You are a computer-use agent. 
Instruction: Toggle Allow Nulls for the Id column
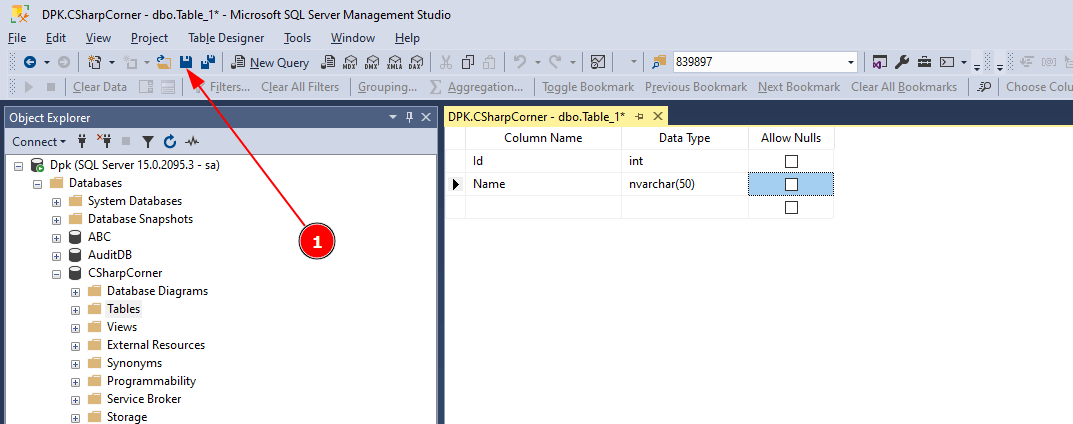791,161
